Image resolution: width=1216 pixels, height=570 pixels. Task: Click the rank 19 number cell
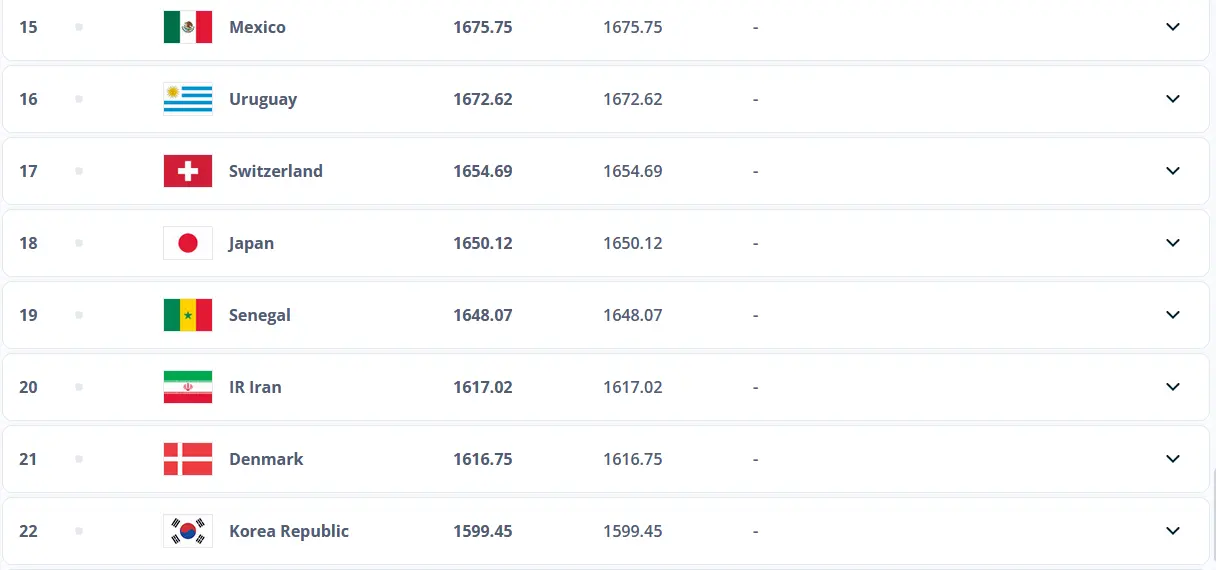[28, 315]
